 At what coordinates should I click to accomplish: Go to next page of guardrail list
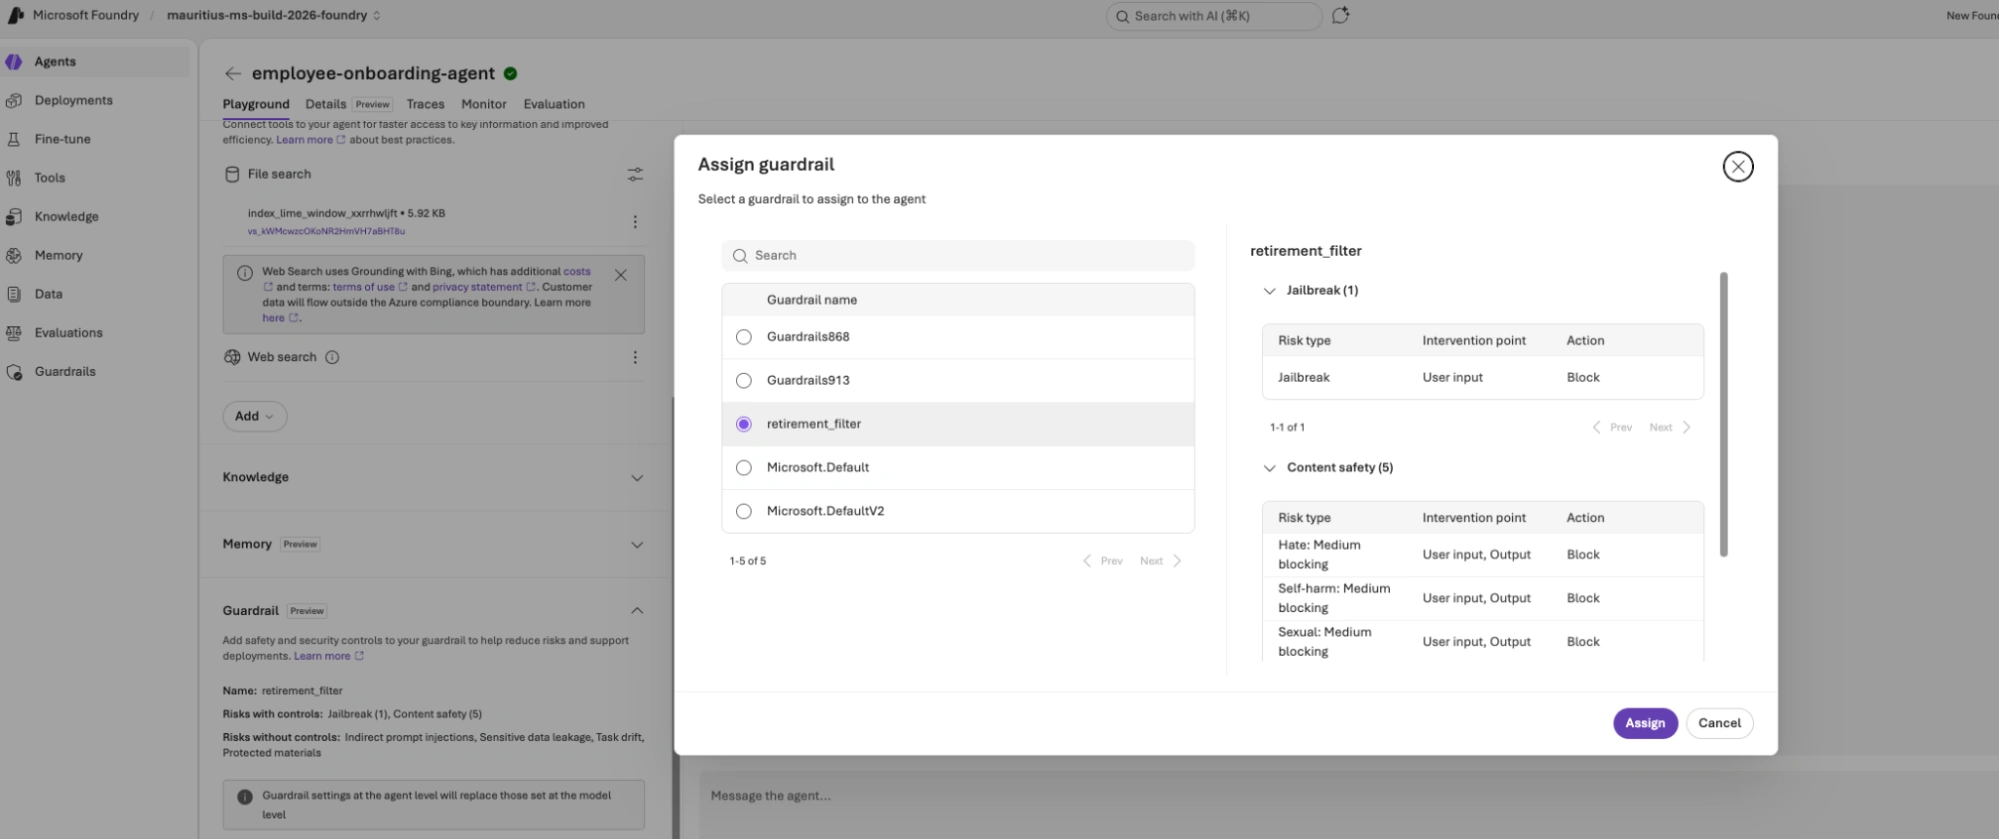(1161, 562)
